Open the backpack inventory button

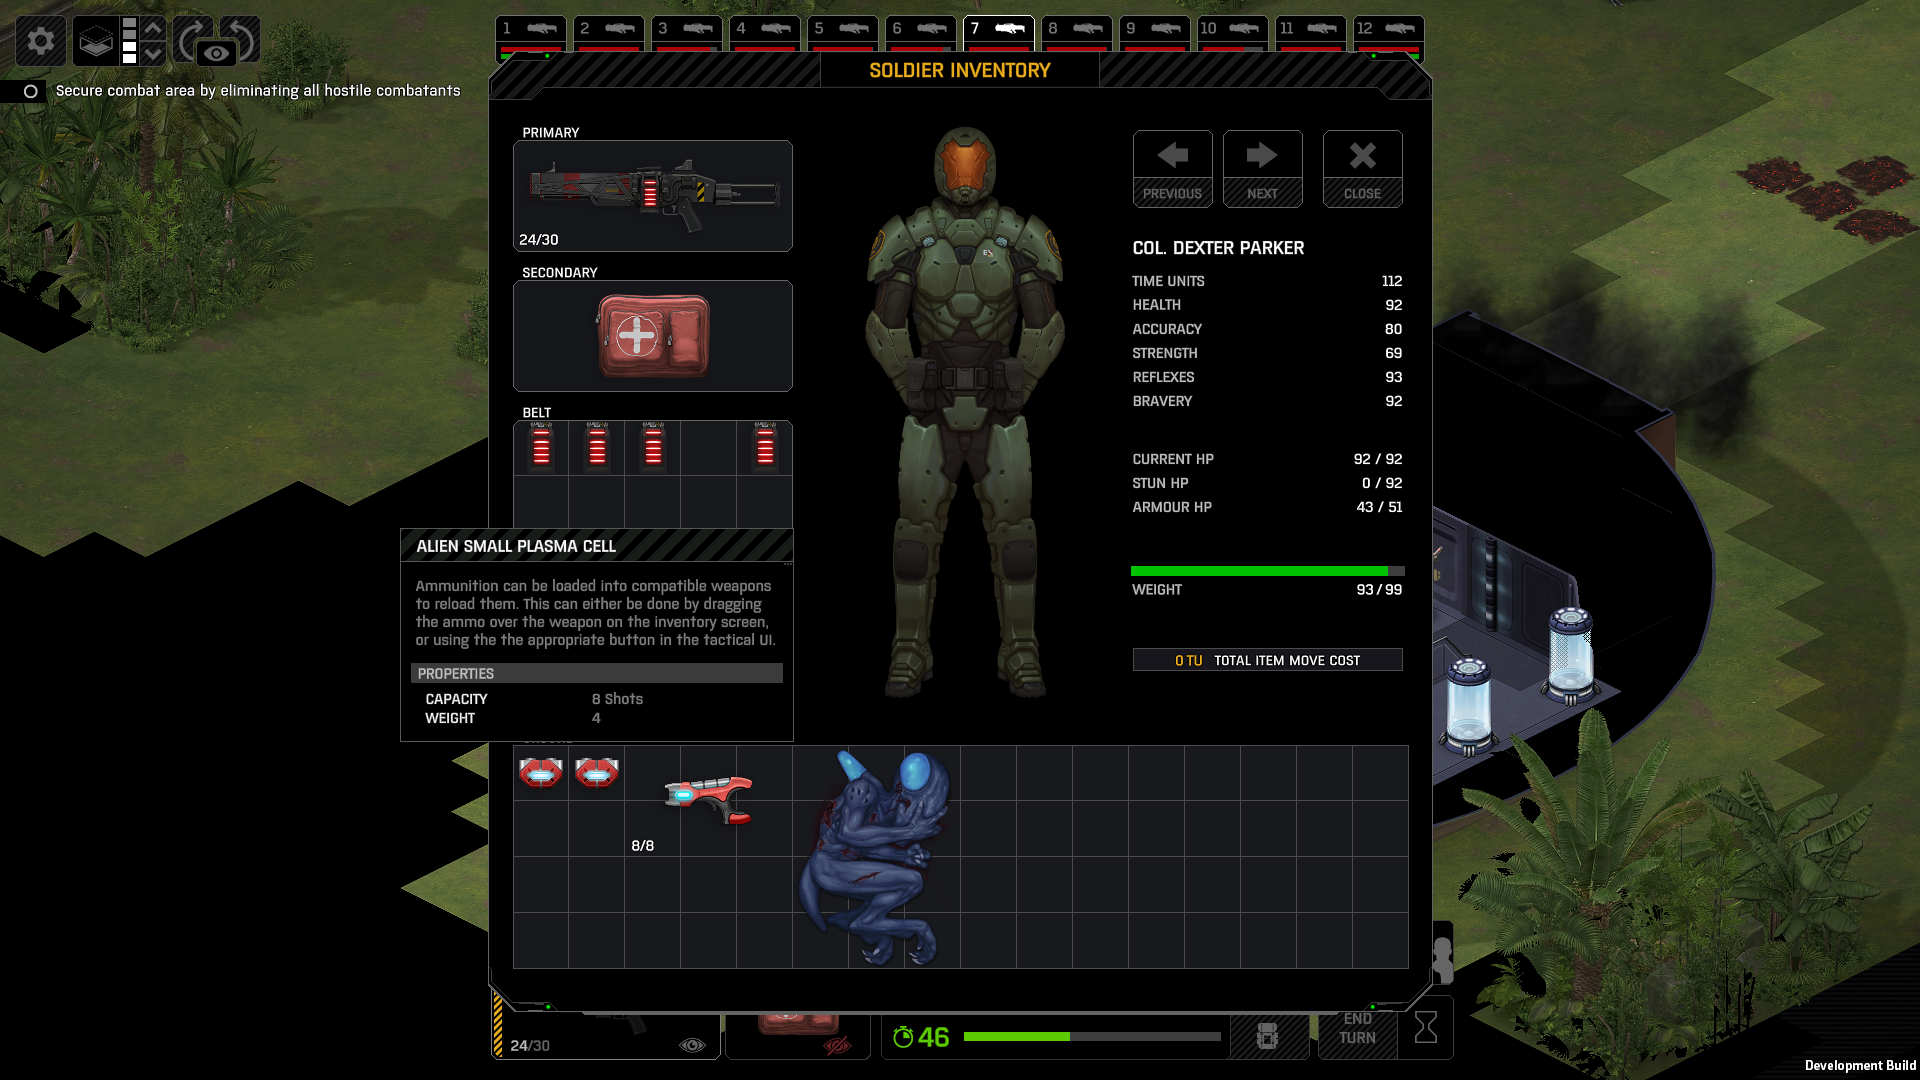click(x=1267, y=1036)
